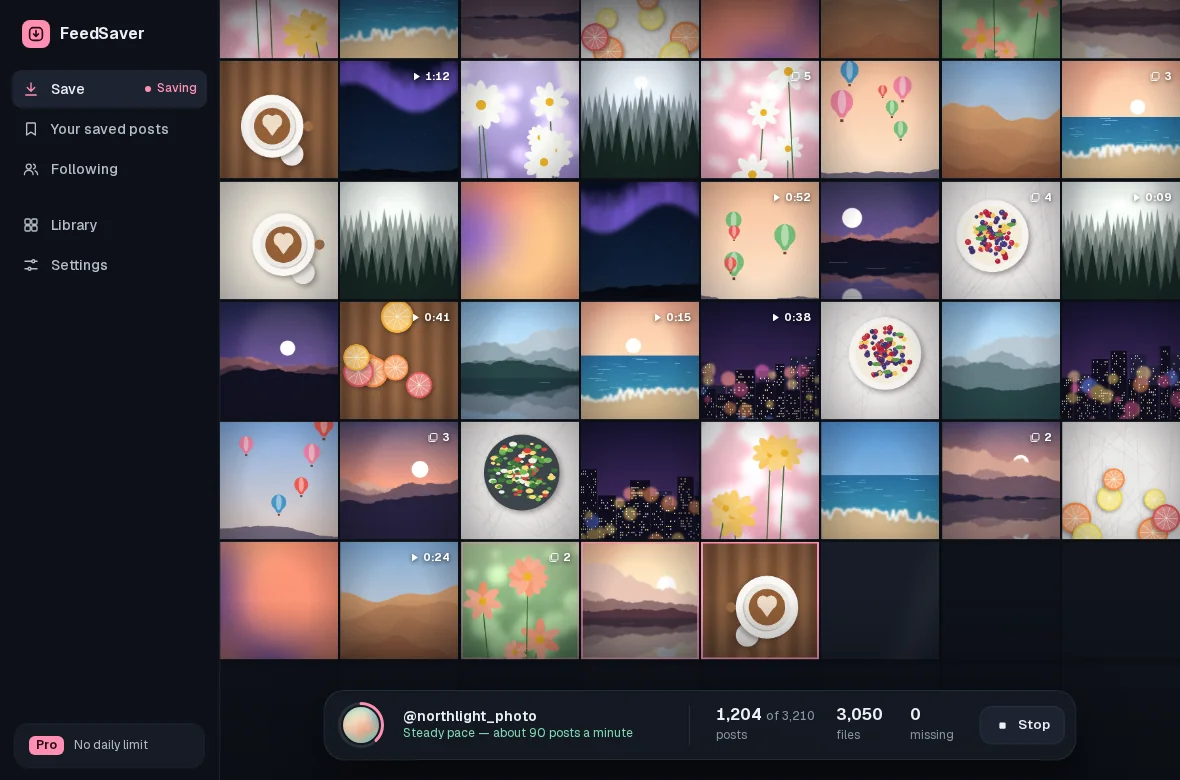Image resolution: width=1180 pixels, height=780 pixels.
Task: Open the hot air balloons on blue sky post
Action: [x=278, y=480]
